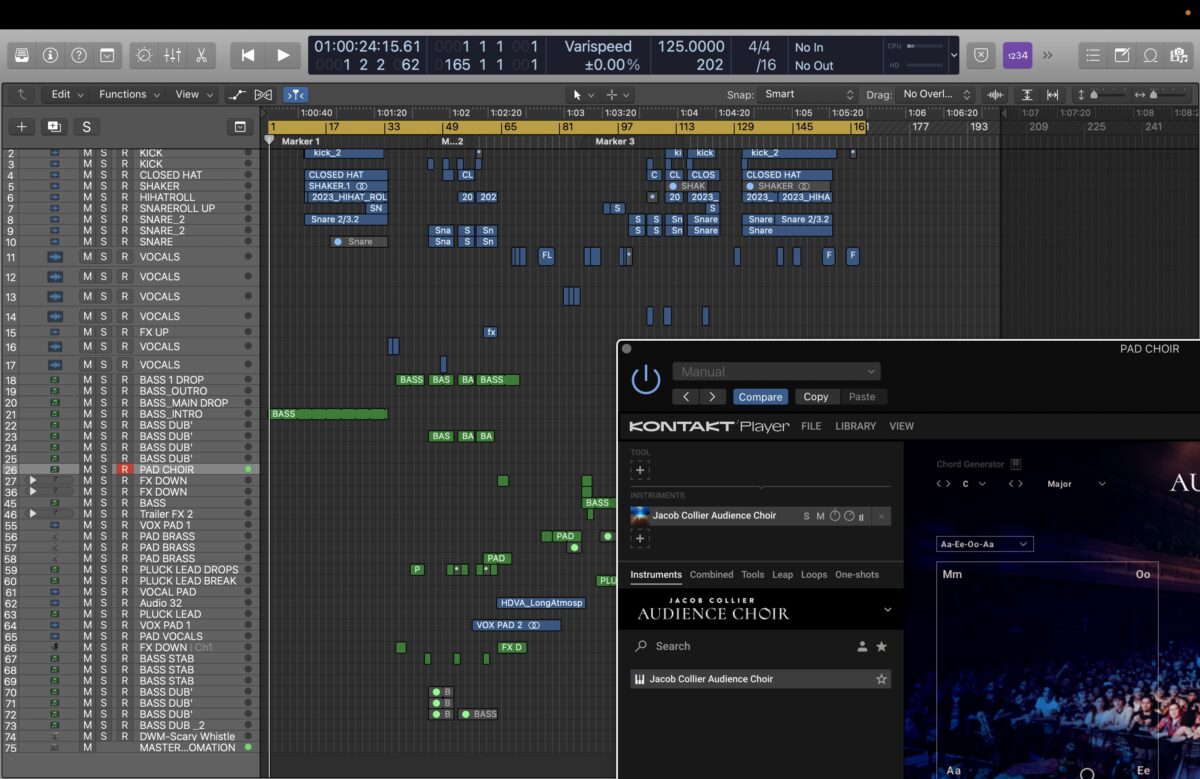The height and width of the screenshot is (779, 1200).
Task: Toggle the Flex bowtie icon
Action: coord(263,94)
